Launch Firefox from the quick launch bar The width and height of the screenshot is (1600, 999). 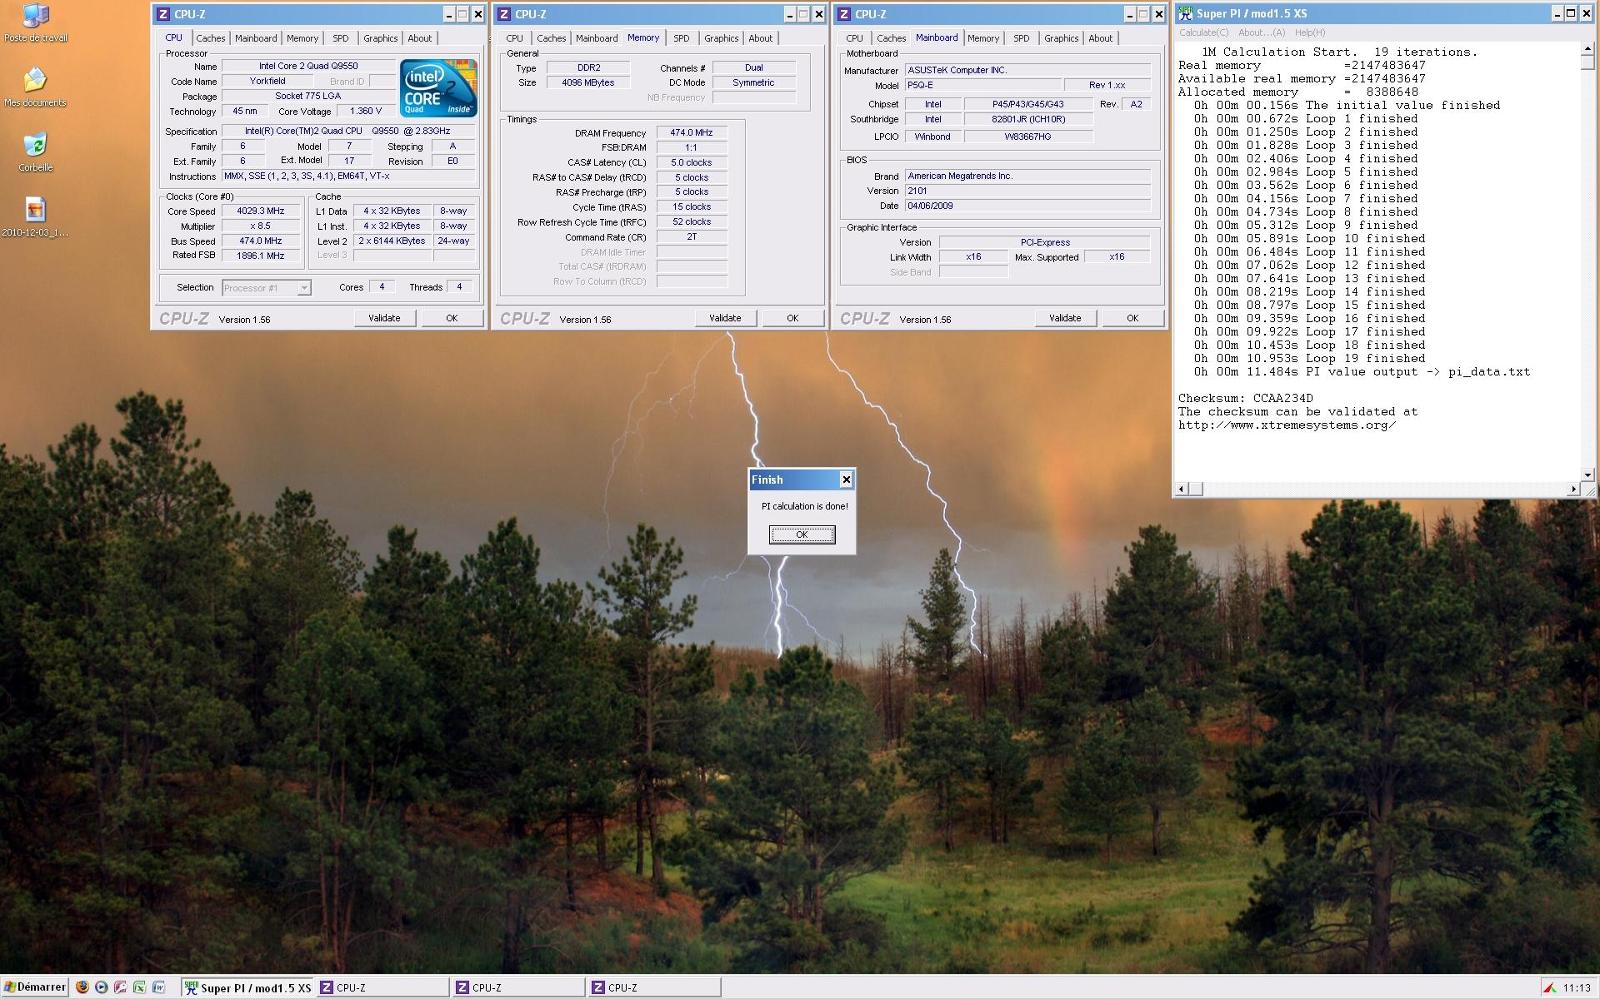click(x=83, y=987)
